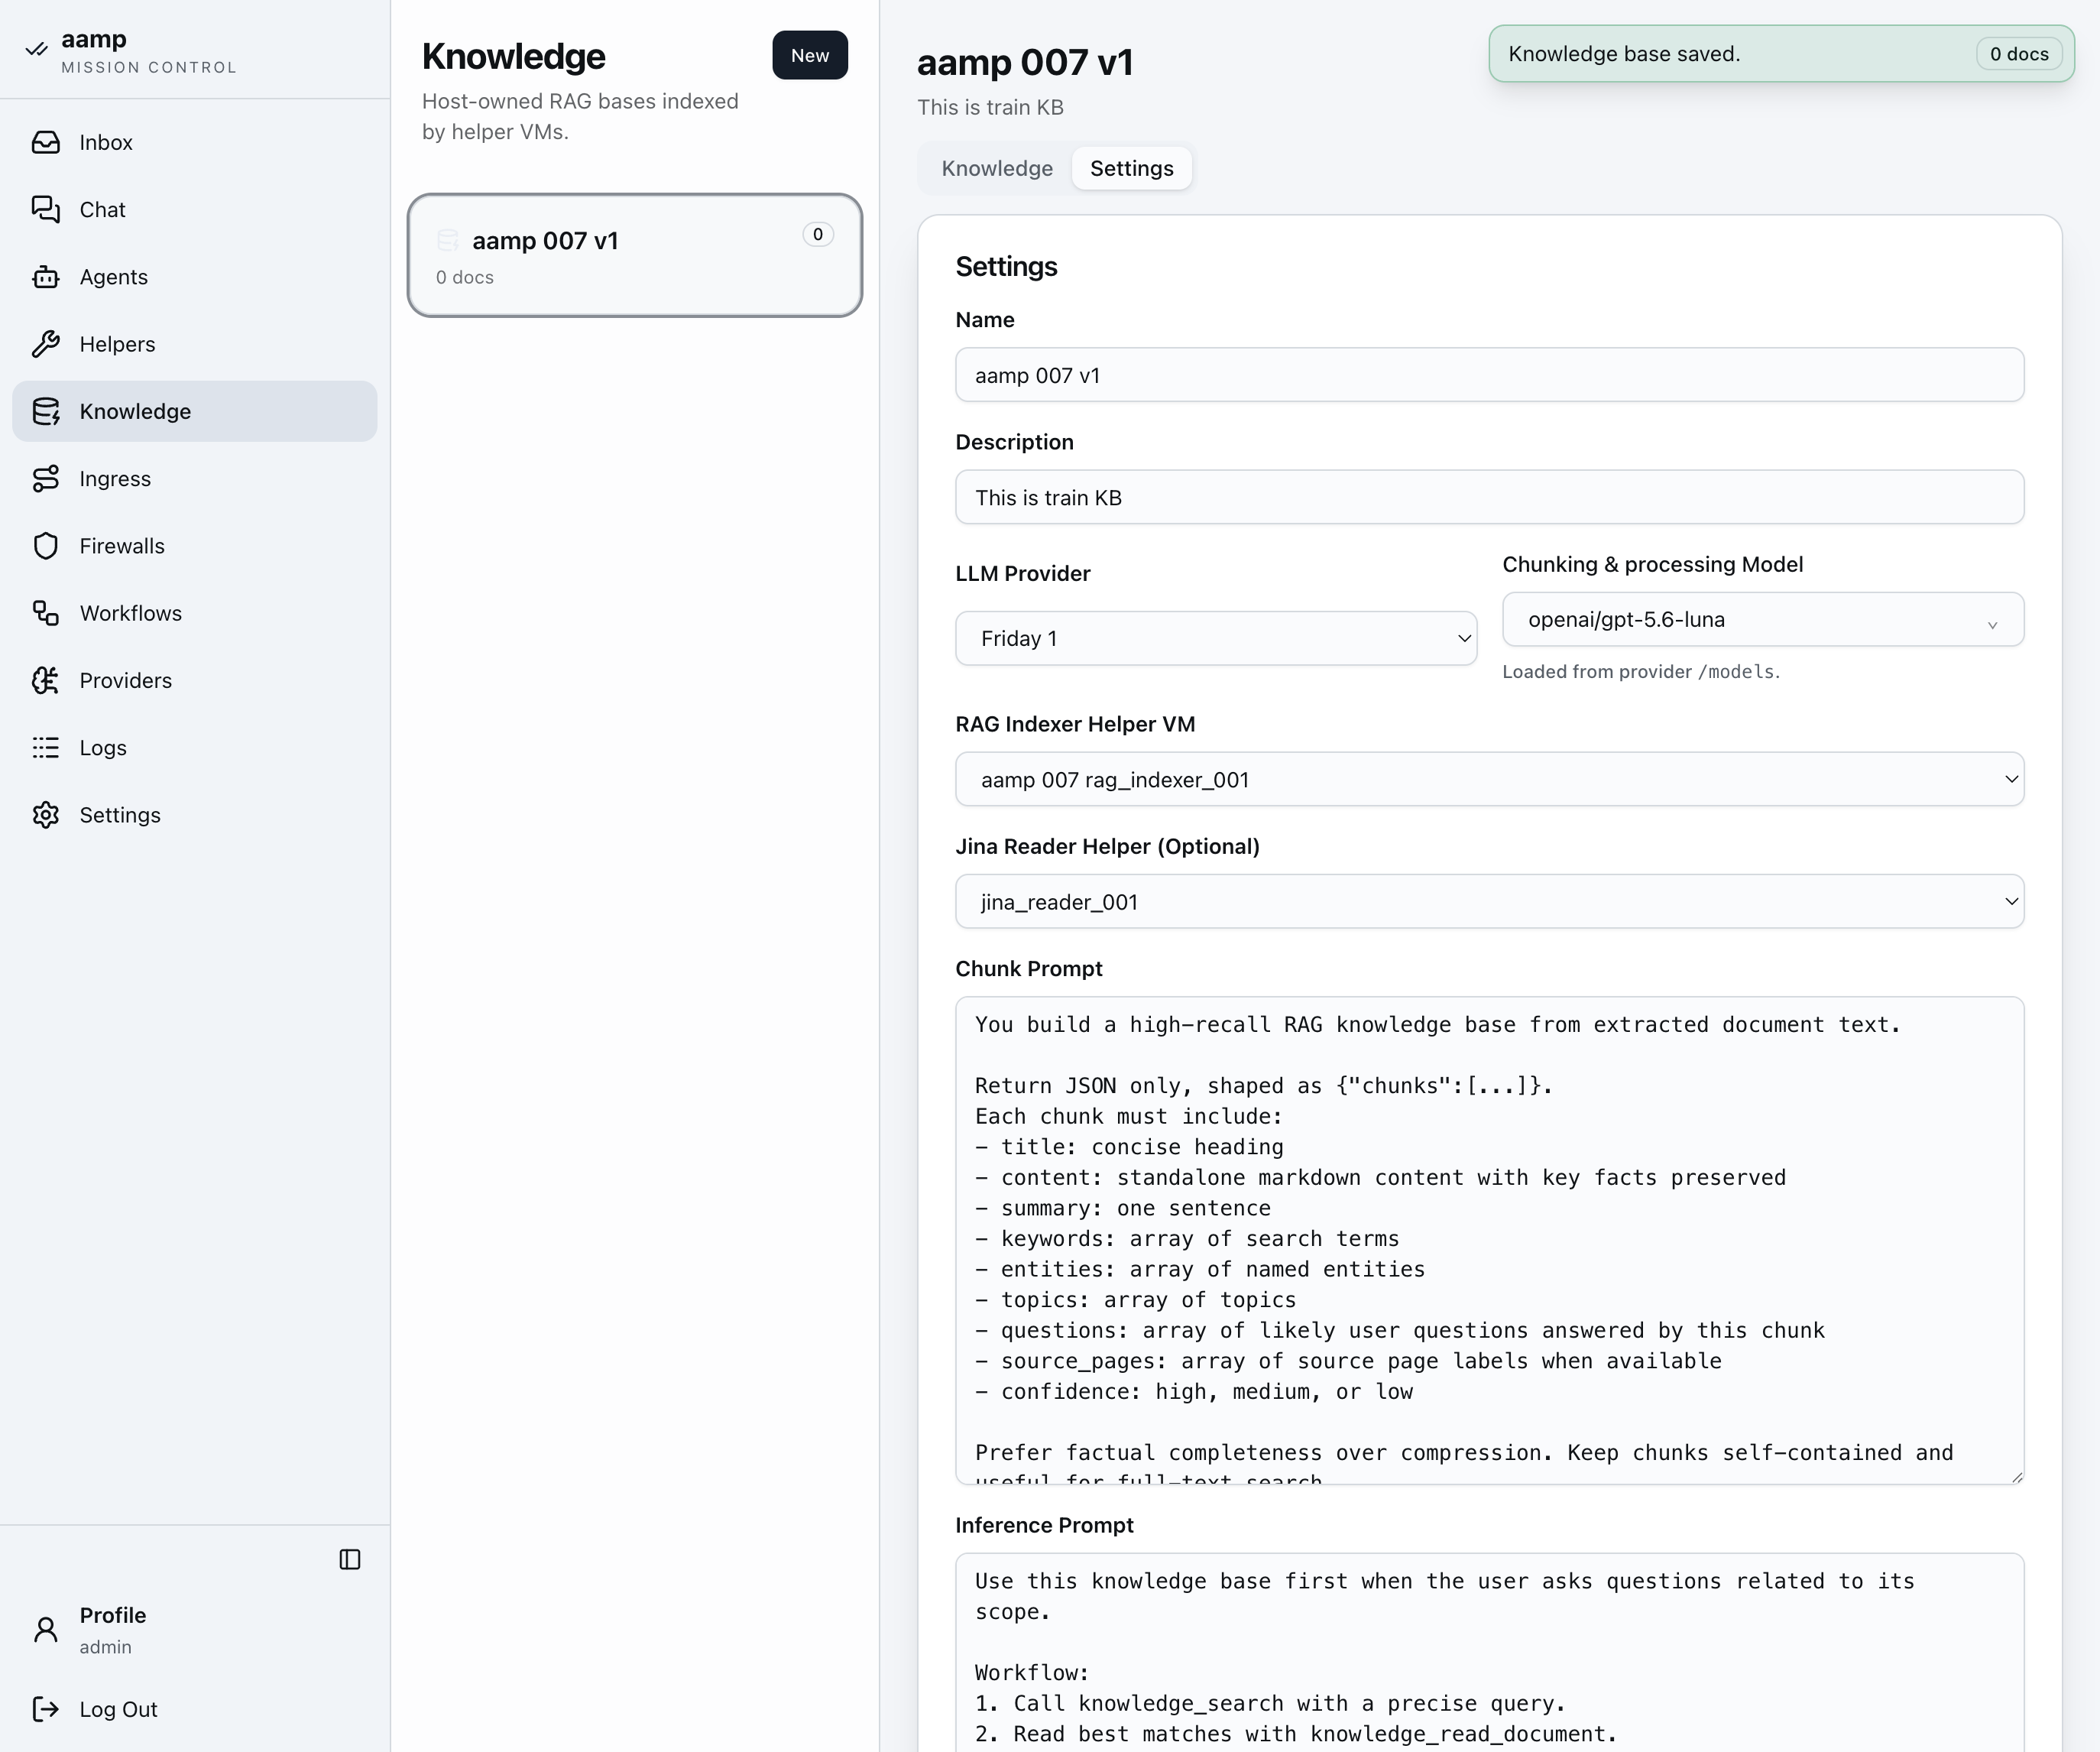Click 'Loaded from provider /models.' hint text
2100x1752 pixels.
(x=1640, y=671)
